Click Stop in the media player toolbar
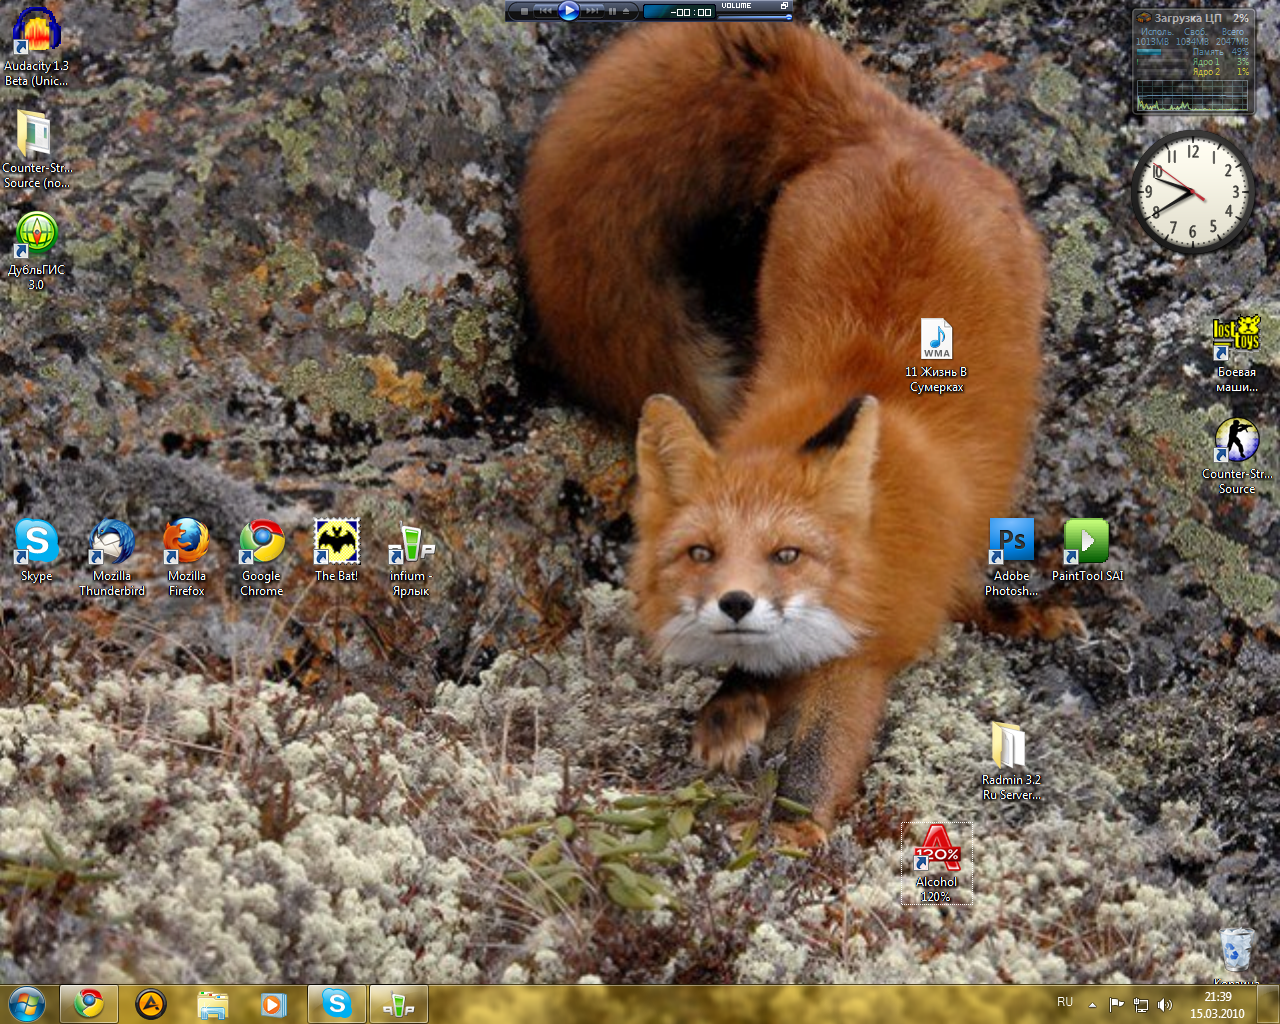 point(524,12)
